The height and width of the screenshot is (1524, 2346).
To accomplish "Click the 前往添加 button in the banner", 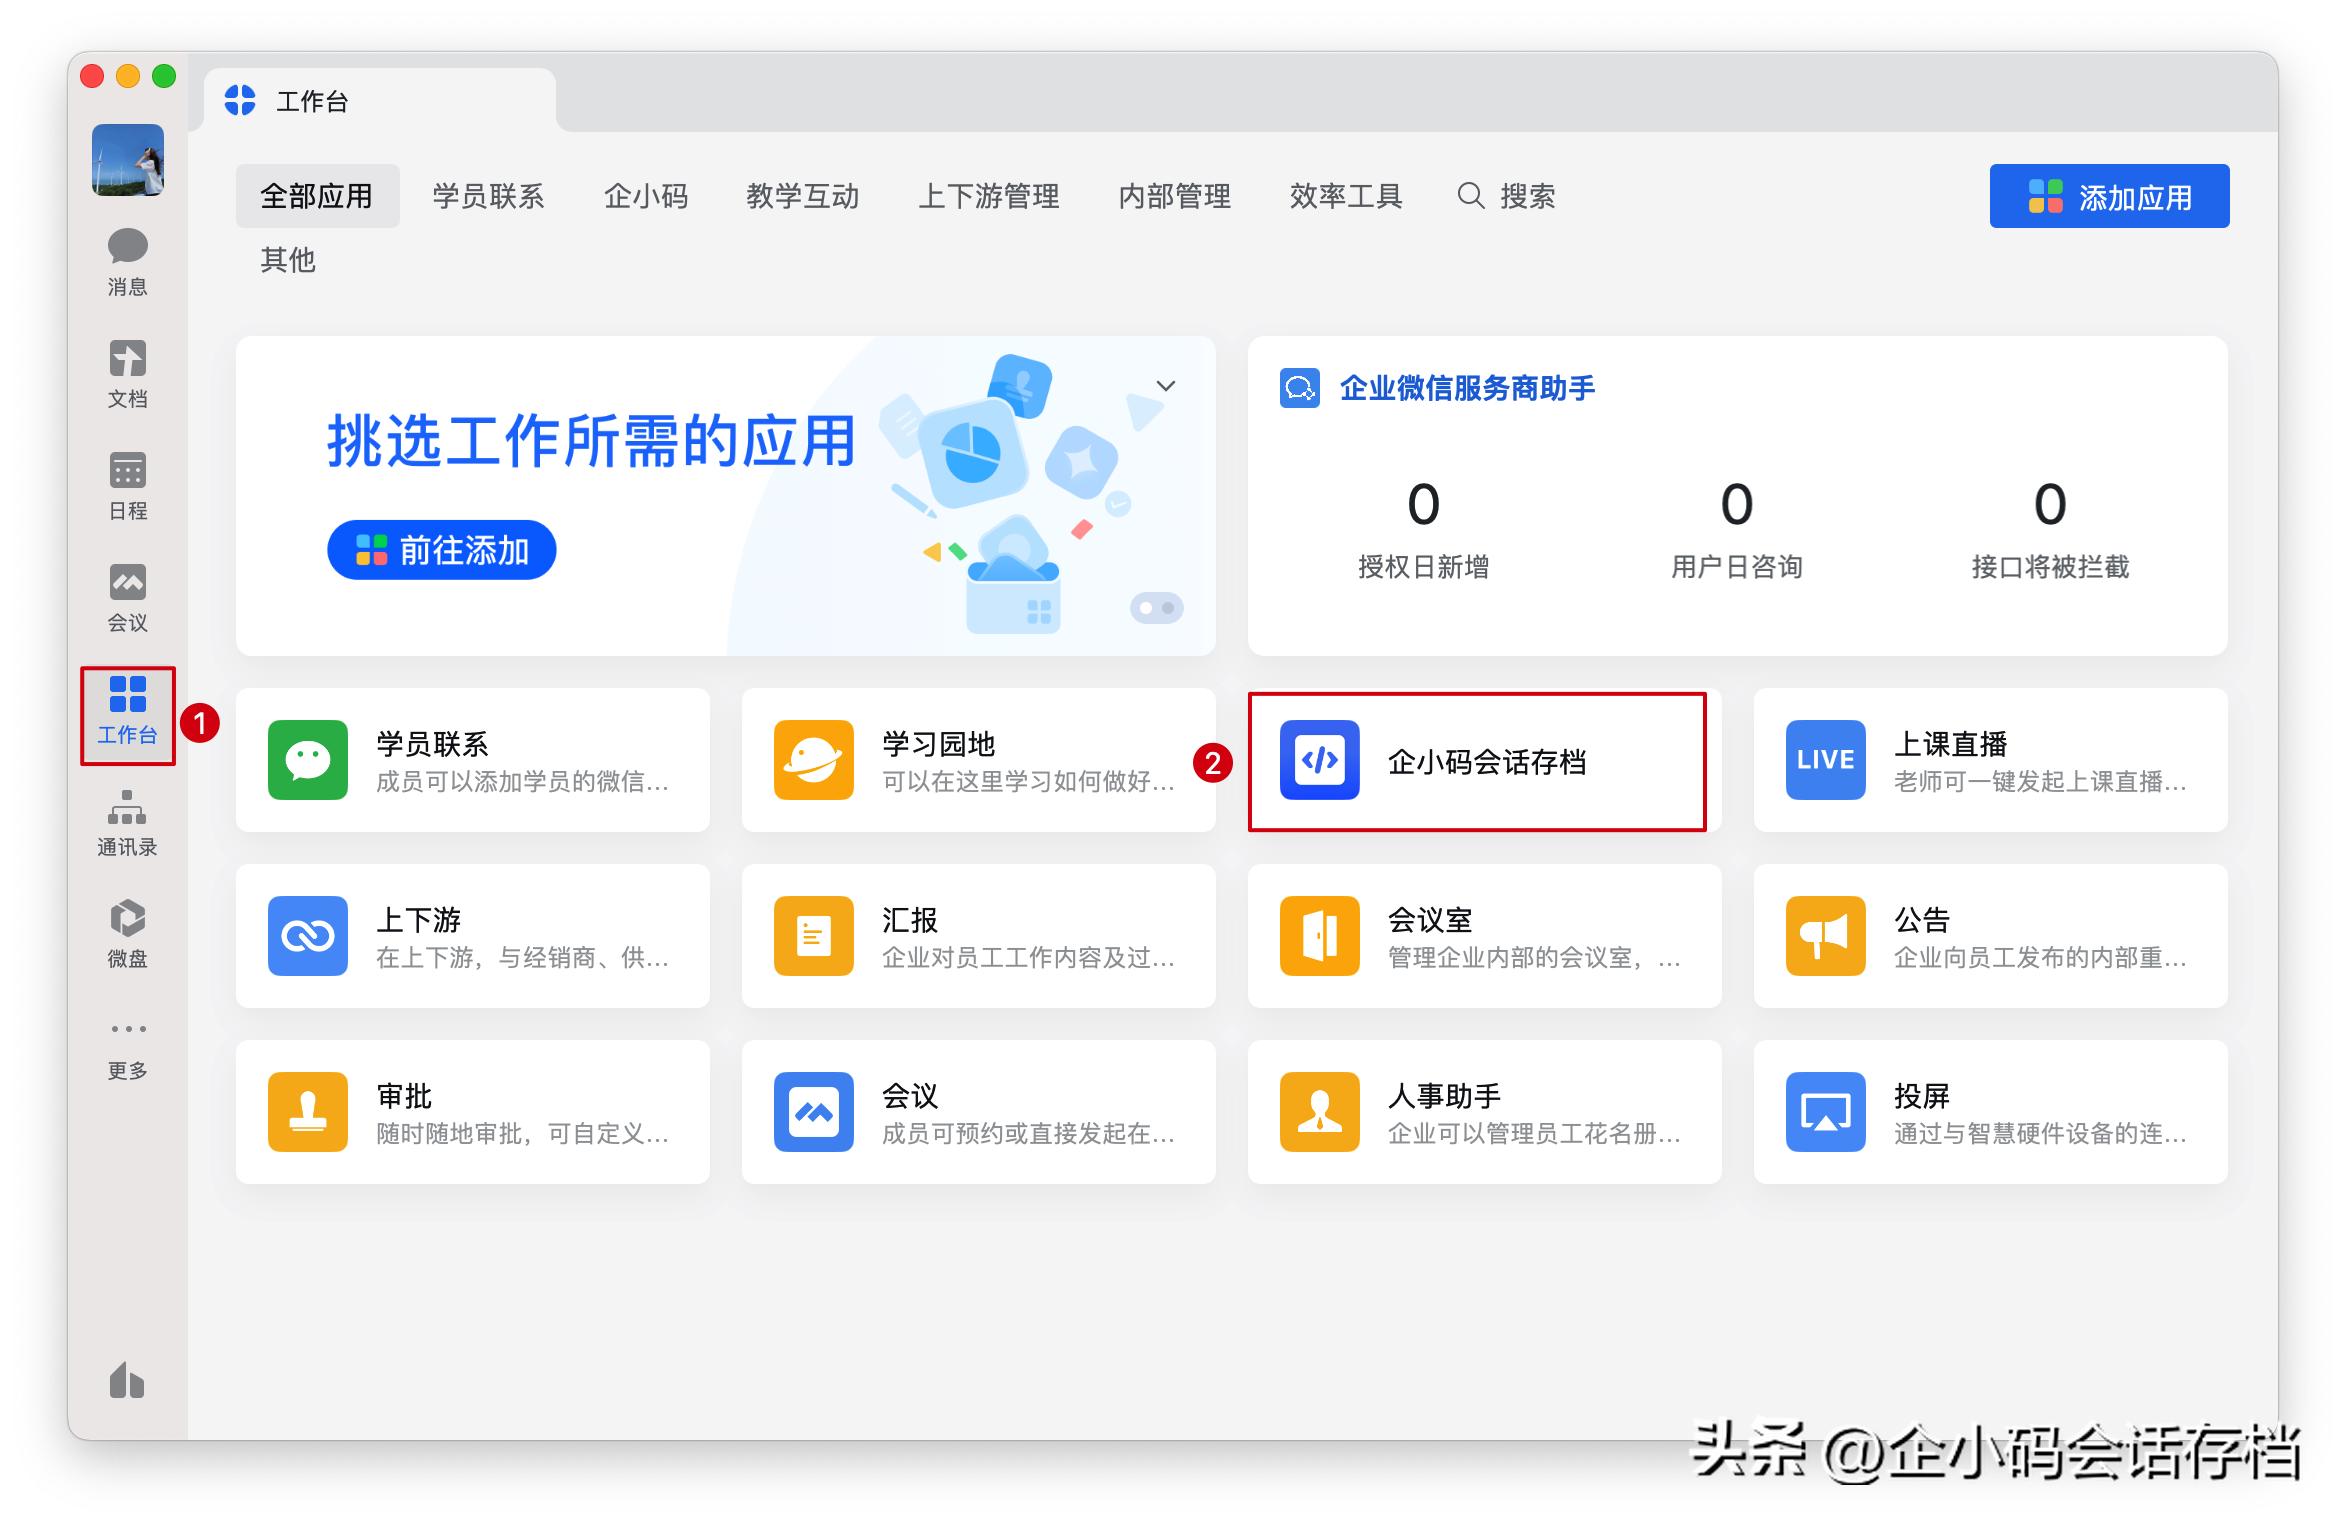I will (441, 549).
